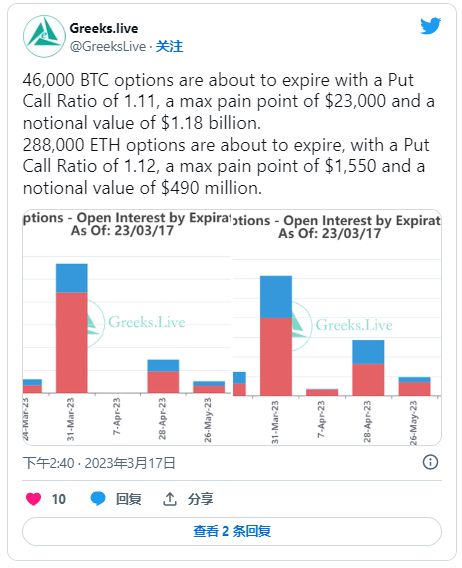This screenshot has width=462, height=568.
Task: Like the tweet with heart icon
Action: [33, 499]
